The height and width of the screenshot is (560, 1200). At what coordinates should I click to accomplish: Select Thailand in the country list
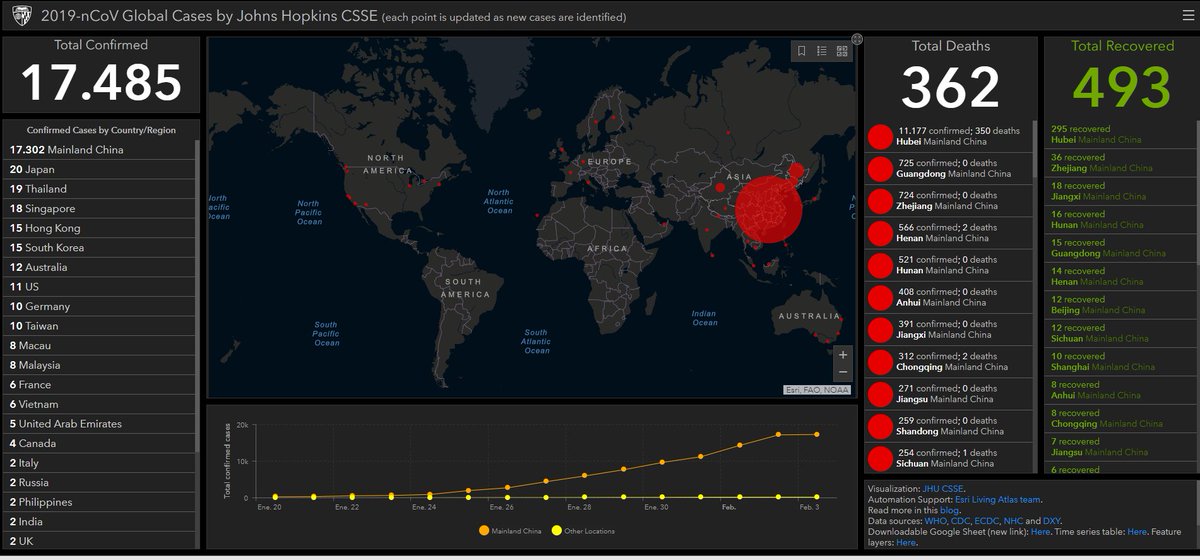coord(98,189)
